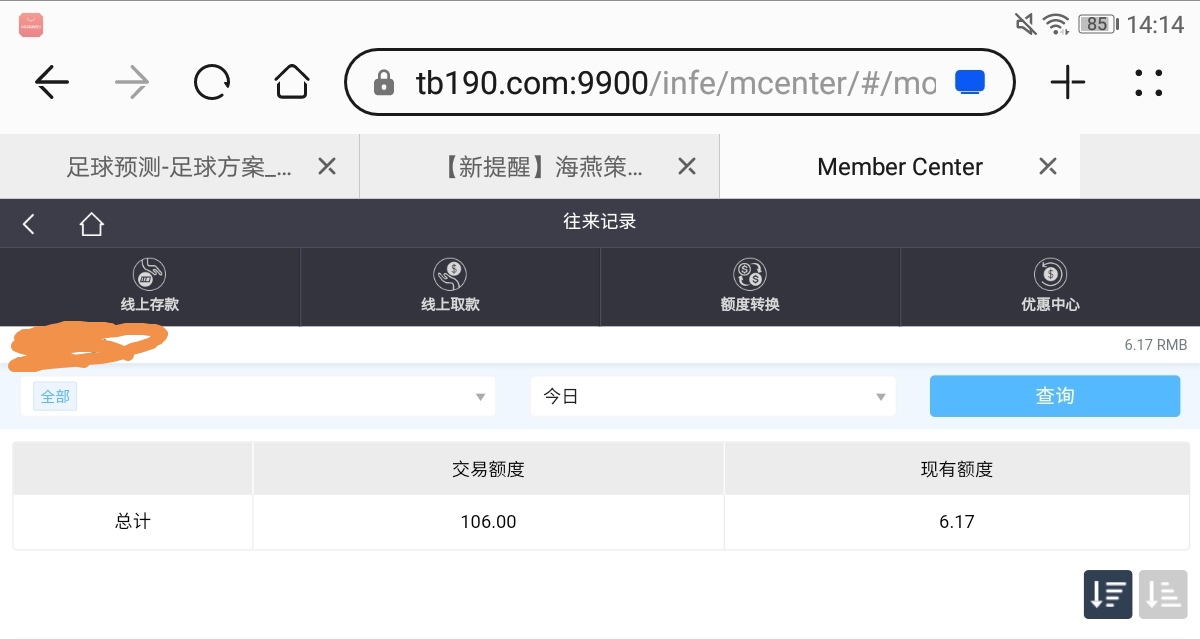Open 线上取款 online withdrawal

click(x=450, y=286)
